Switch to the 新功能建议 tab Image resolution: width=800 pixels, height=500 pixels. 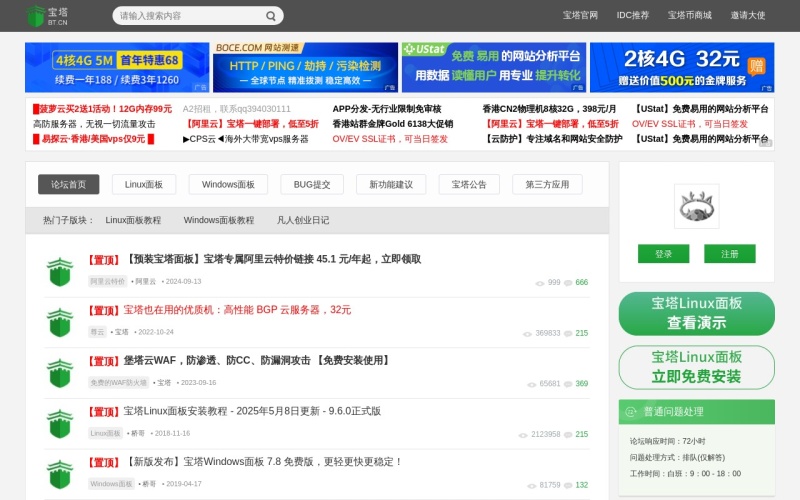(x=391, y=184)
